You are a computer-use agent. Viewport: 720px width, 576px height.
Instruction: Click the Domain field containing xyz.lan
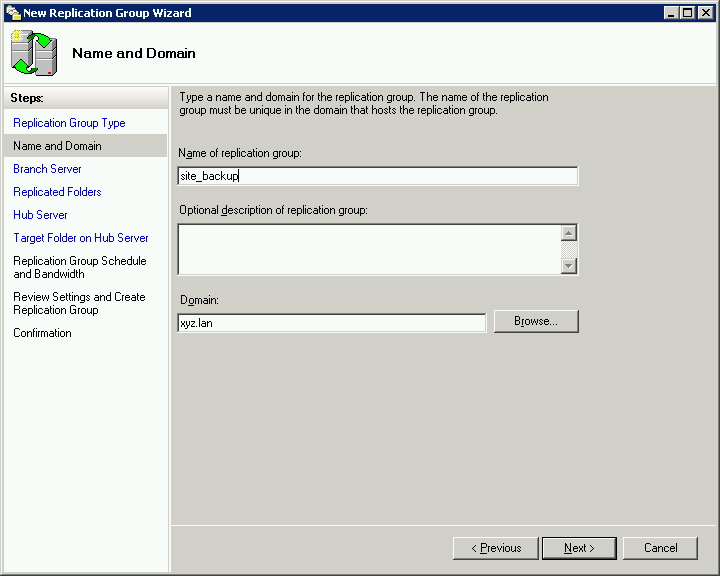[x=331, y=323]
